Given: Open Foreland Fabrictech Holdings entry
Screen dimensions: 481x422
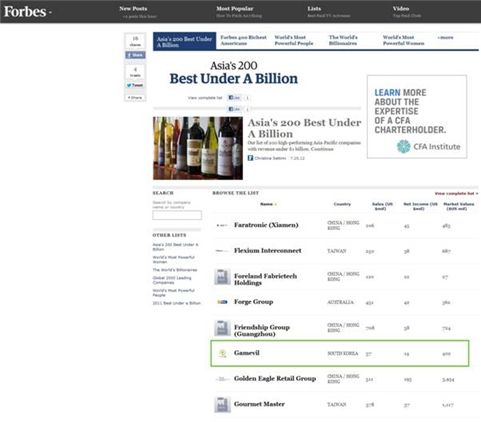Looking at the screenshot, I should (265, 279).
